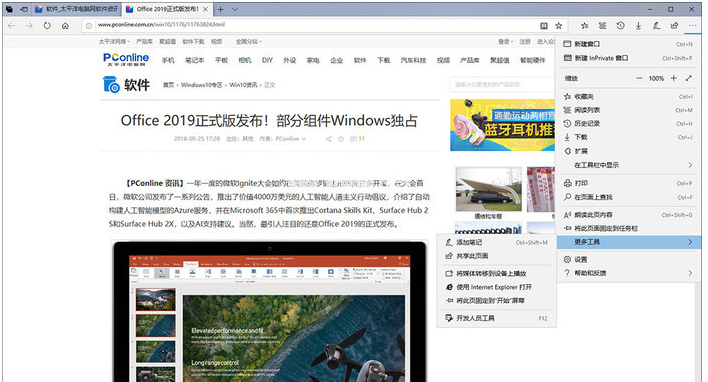Click the Add notes pen toolbar icon
Viewport: 708px width, 382px height.
click(x=657, y=26)
